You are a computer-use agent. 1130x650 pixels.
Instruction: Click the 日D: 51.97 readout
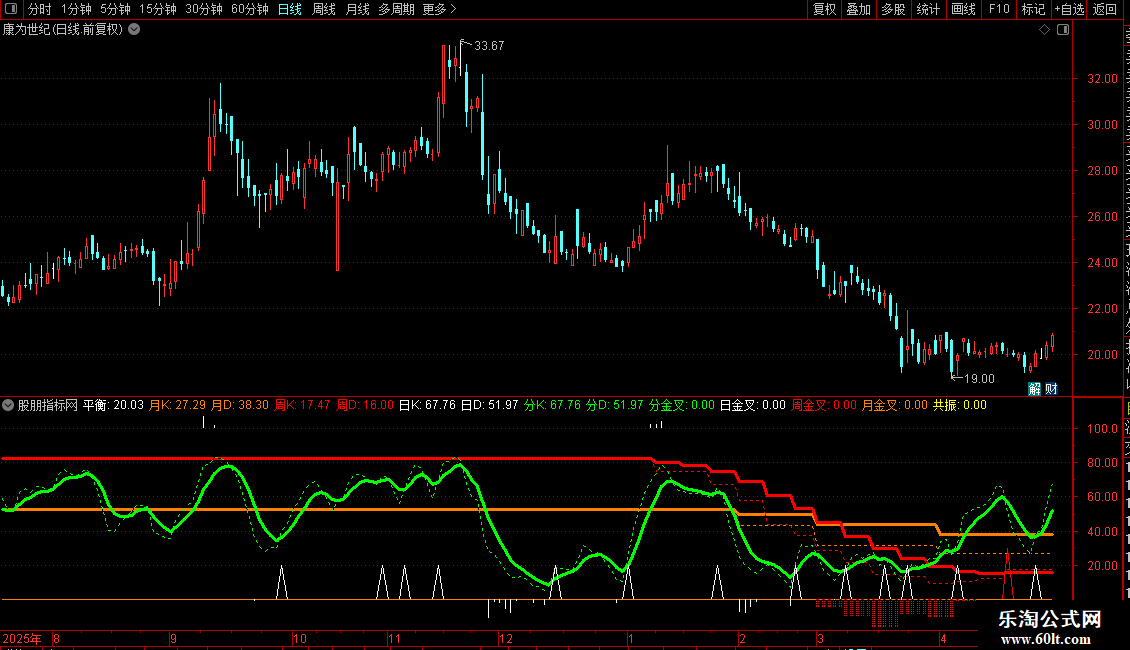pos(490,405)
